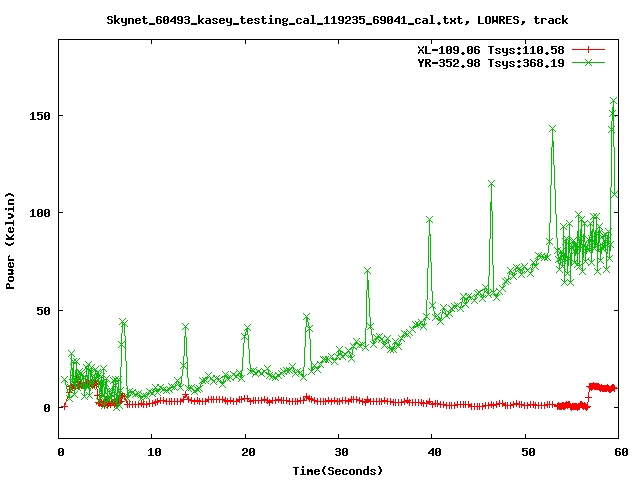Click the x-axis tick label 40
This screenshot has height=480, width=640.
(434, 452)
